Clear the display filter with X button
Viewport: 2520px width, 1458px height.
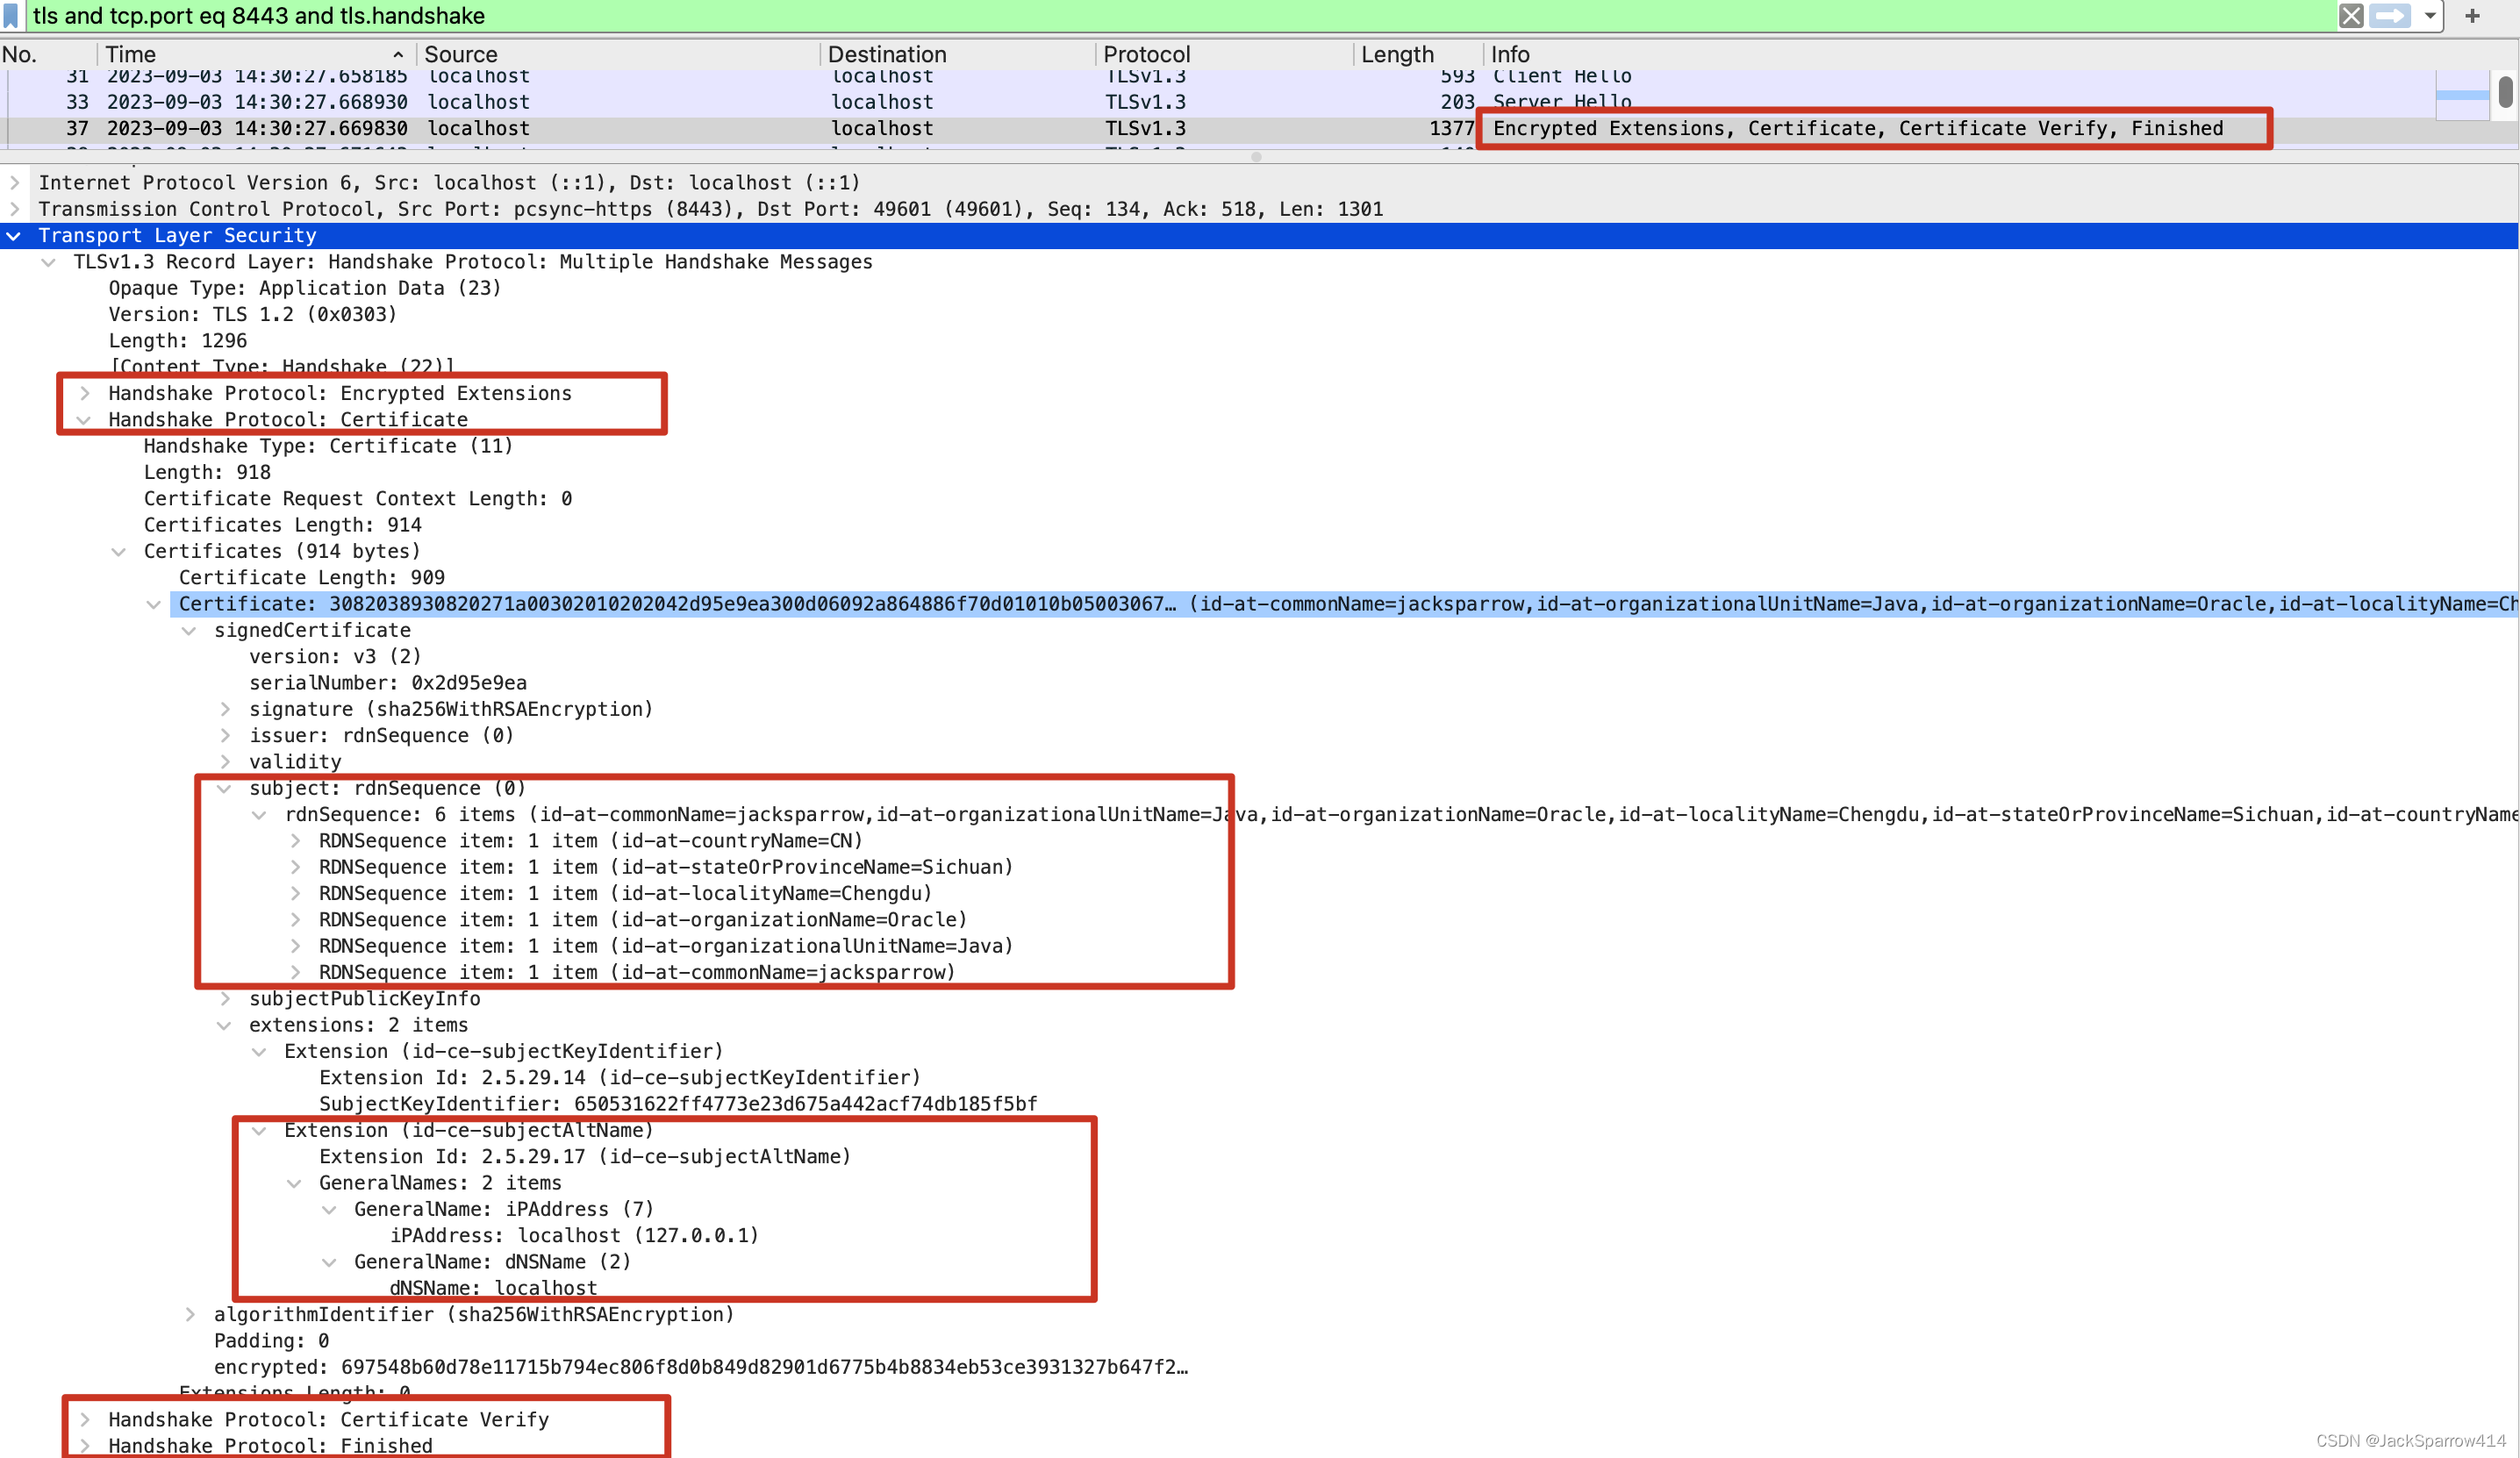pyautogui.click(x=2351, y=16)
